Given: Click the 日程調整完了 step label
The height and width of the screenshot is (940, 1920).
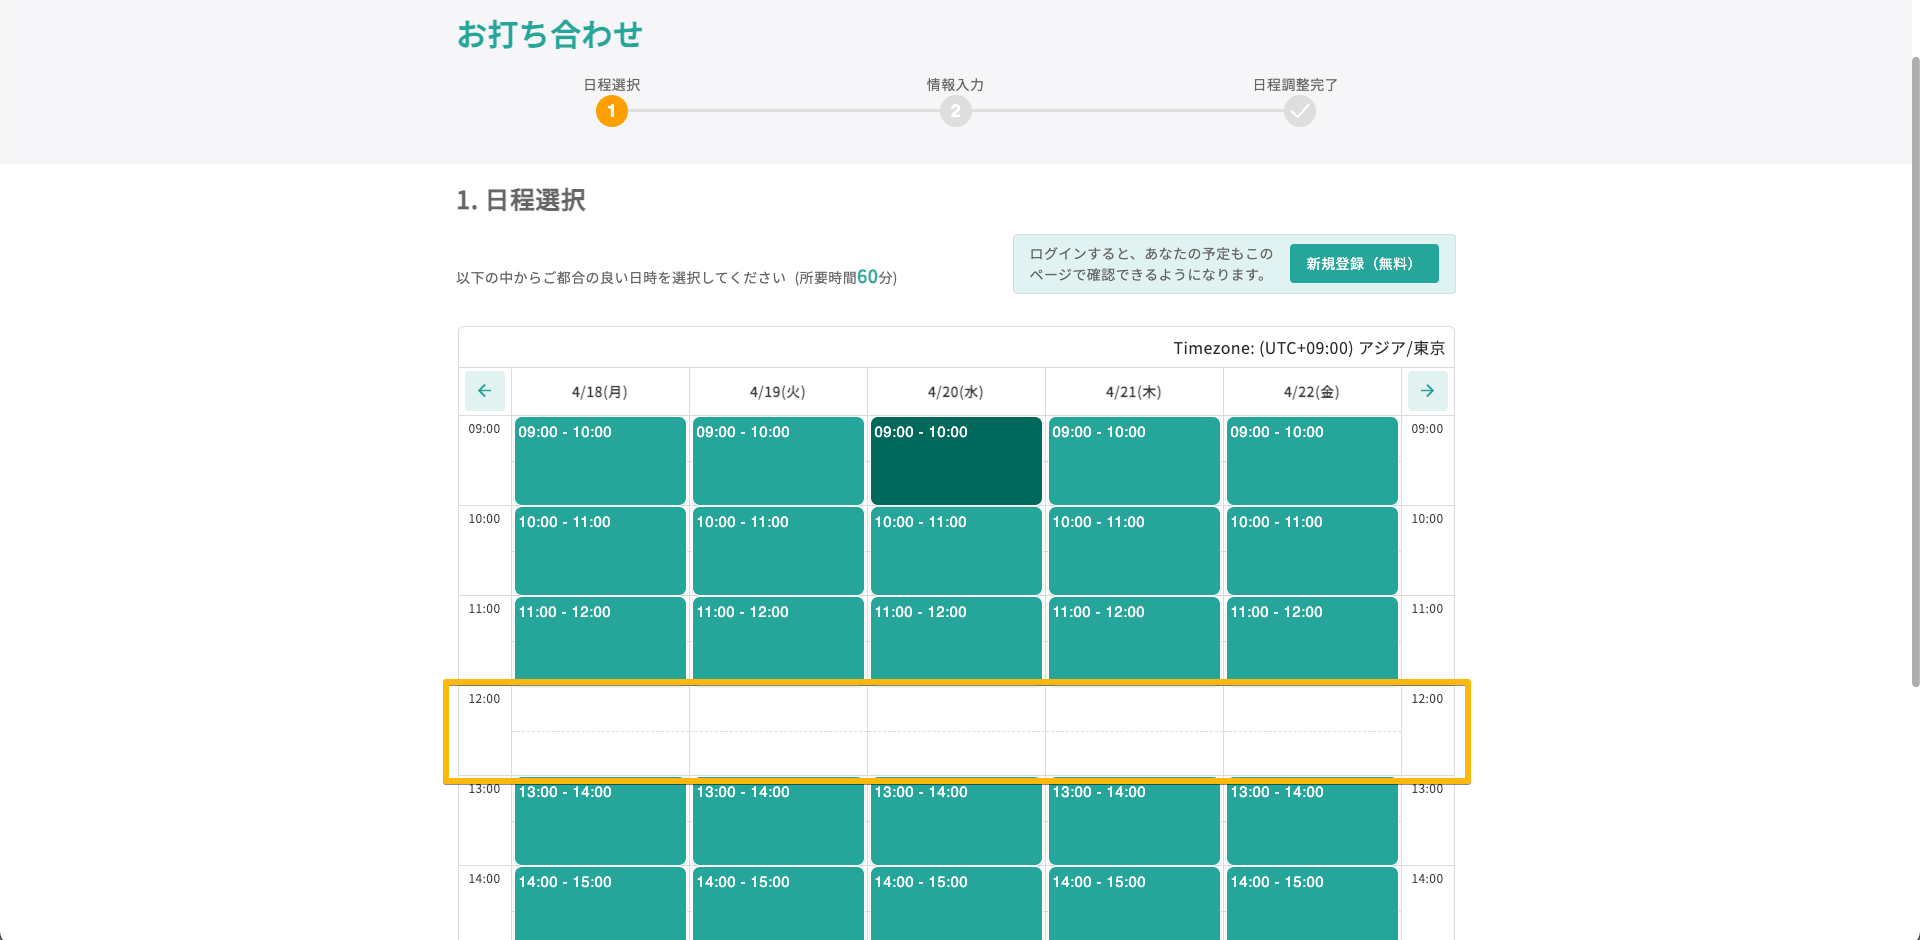Looking at the screenshot, I should pos(1296,85).
